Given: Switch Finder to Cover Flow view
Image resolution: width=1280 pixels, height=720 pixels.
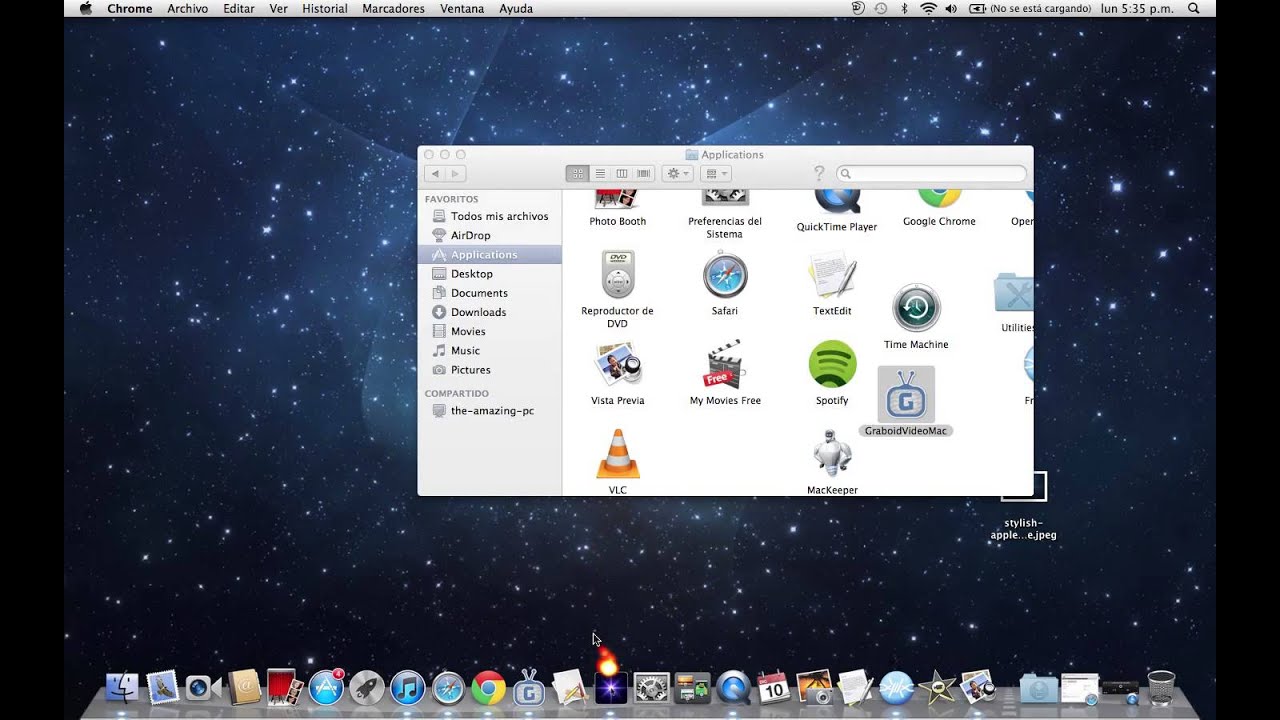Looking at the screenshot, I should click(x=644, y=174).
